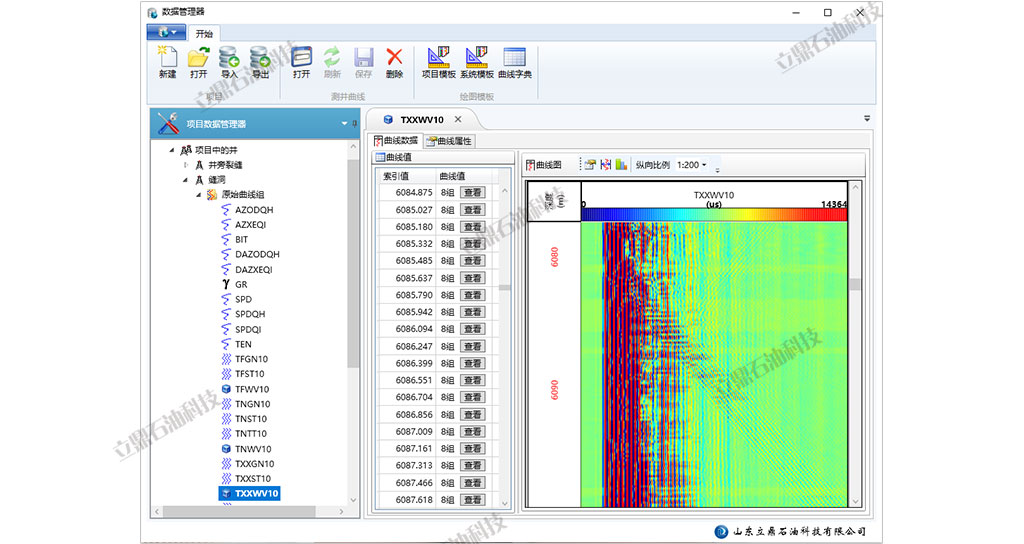Click the 查看 button for 6087.313
Screen dimensions: 1024x544
coord(472,466)
